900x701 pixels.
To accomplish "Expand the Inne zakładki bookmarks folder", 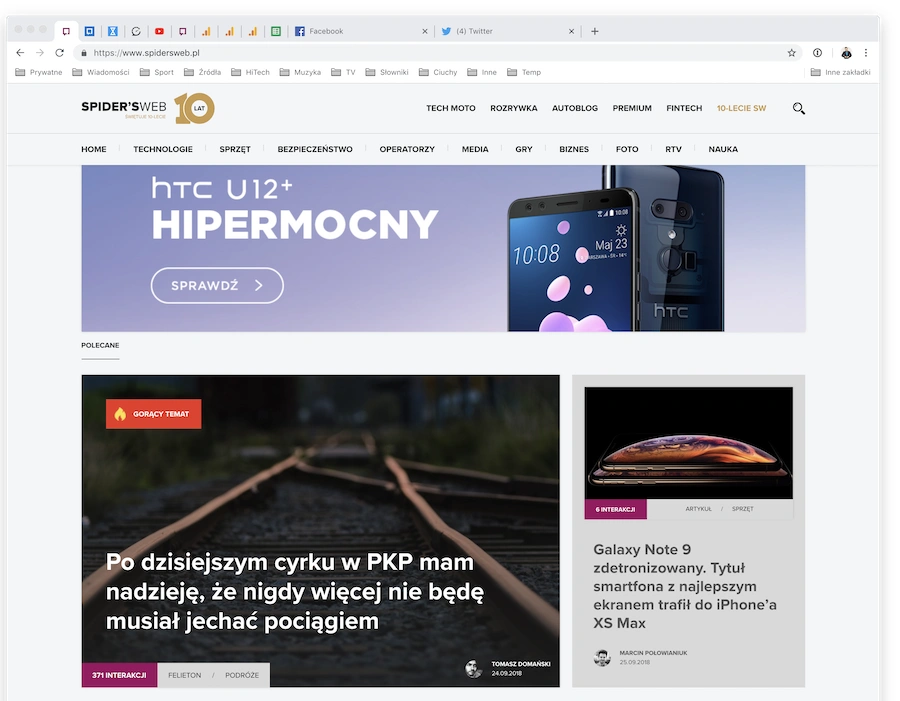I will pyautogui.click(x=840, y=72).
